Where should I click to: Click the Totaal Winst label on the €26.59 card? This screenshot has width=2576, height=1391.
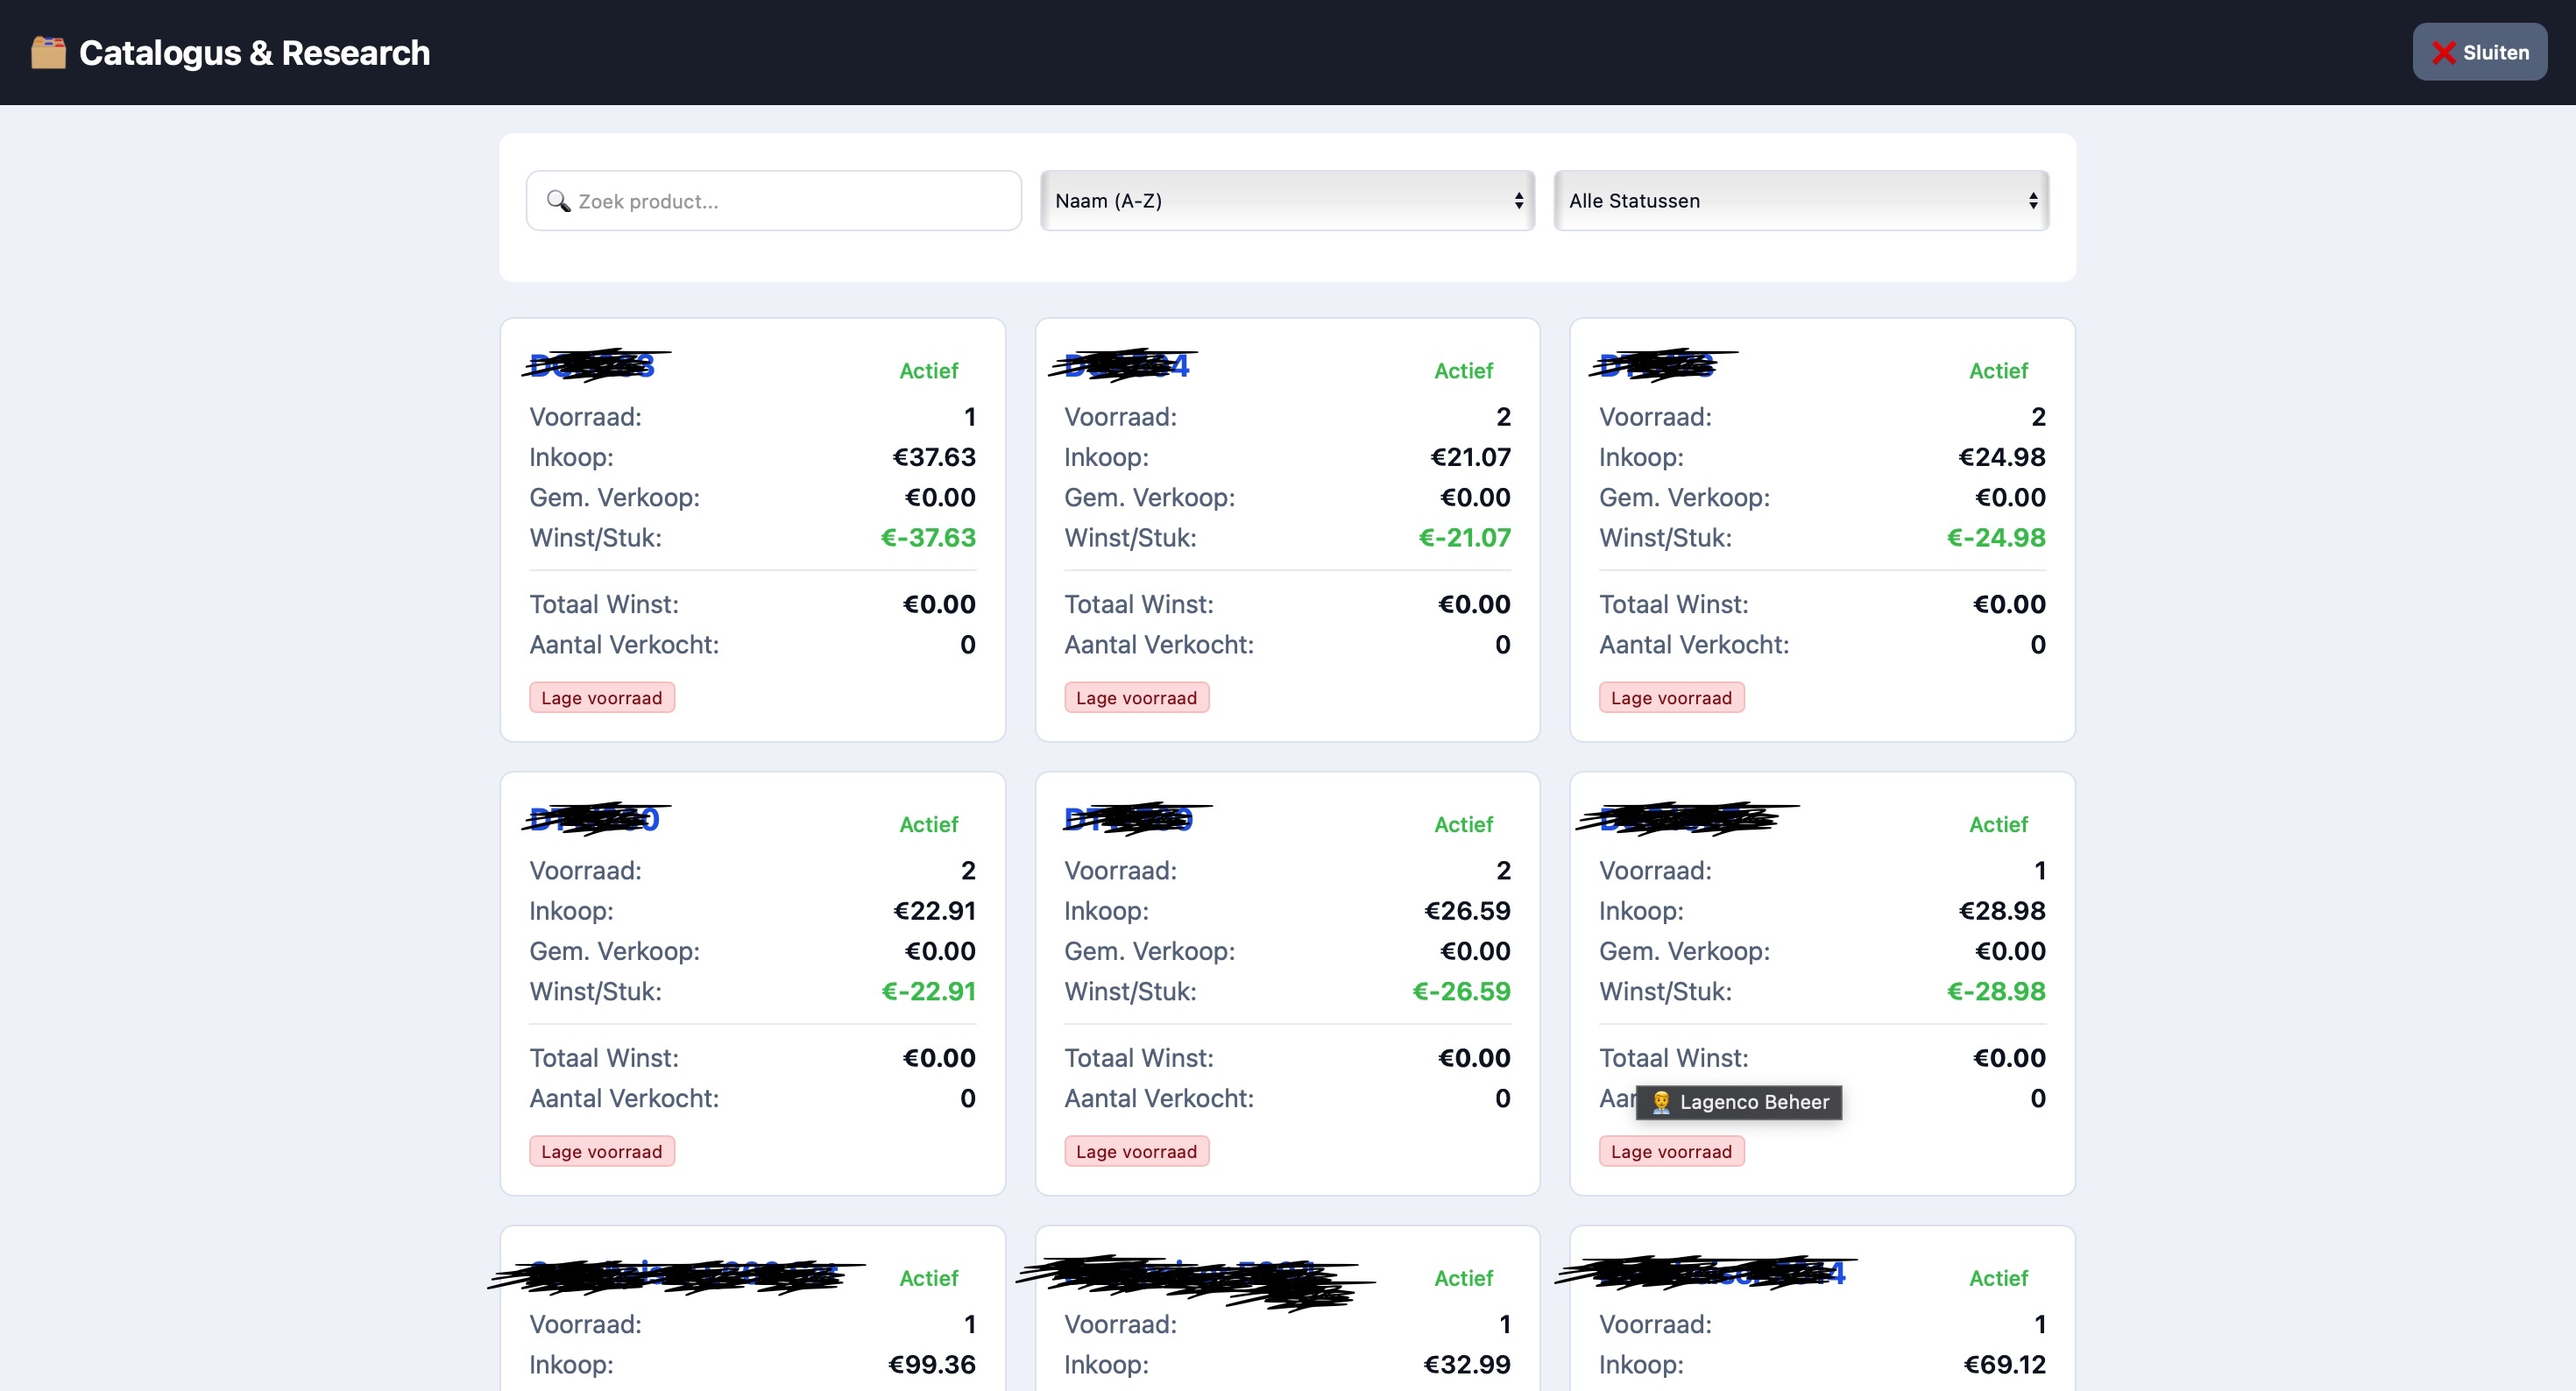1139,1059
